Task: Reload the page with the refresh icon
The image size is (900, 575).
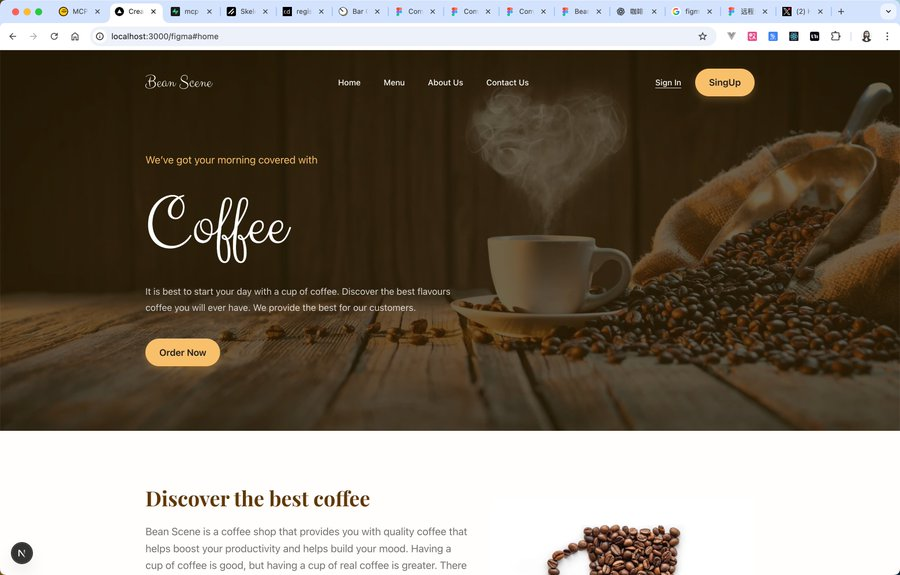Action: tap(54, 36)
